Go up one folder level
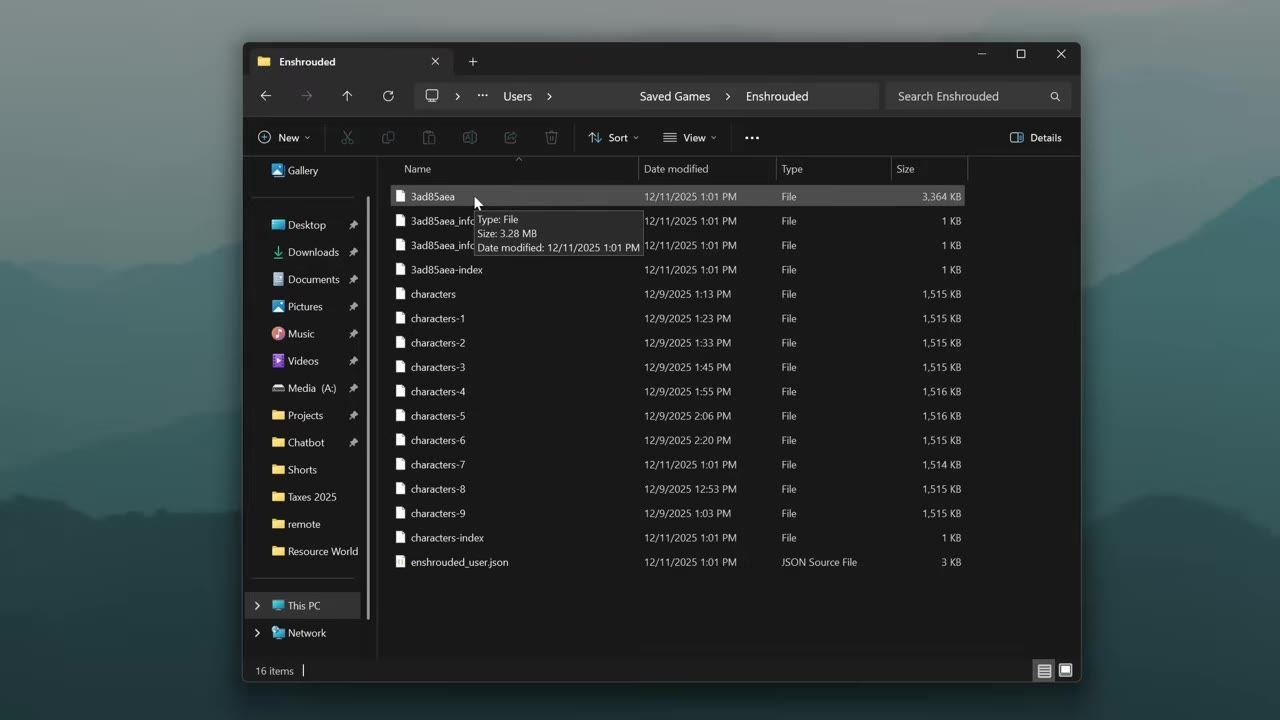1280x720 pixels. 347,96
